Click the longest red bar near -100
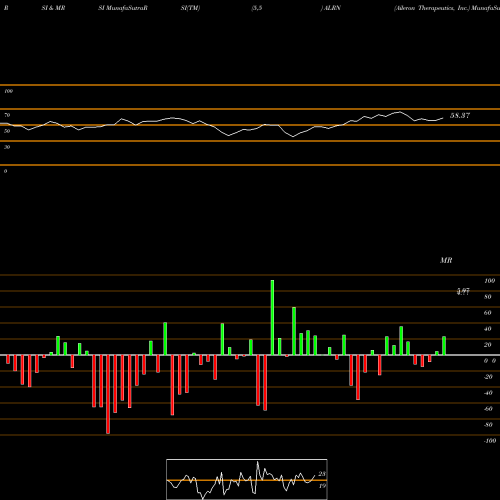 click(x=108, y=394)
